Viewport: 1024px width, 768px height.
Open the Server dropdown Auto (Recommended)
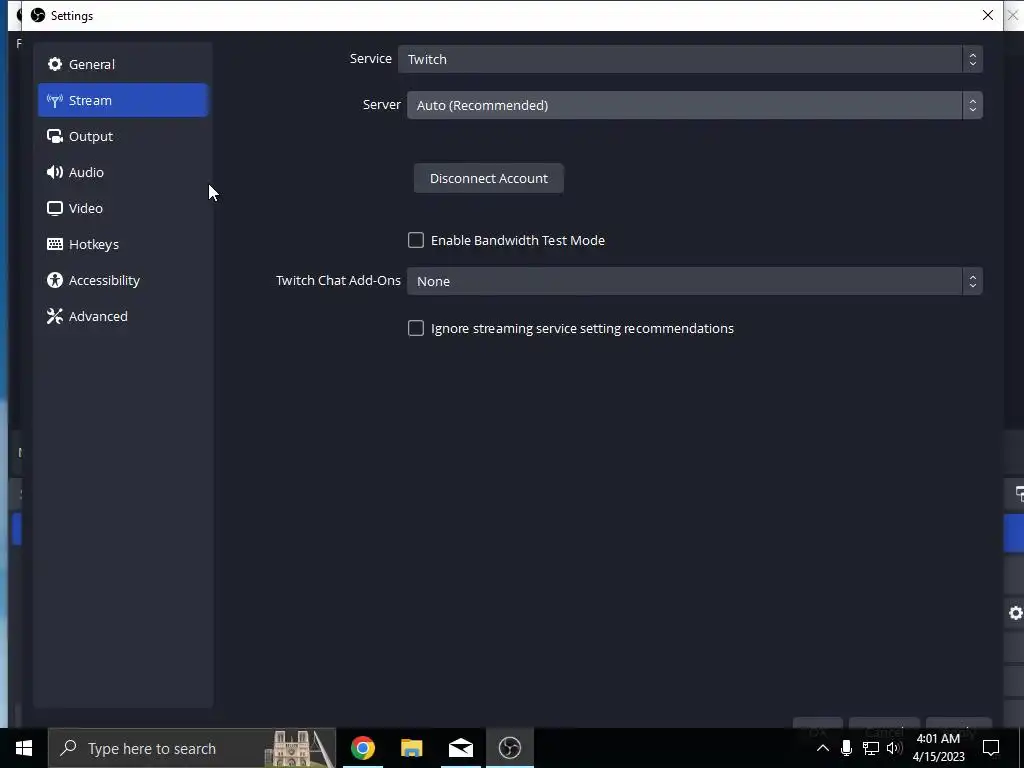click(694, 105)
